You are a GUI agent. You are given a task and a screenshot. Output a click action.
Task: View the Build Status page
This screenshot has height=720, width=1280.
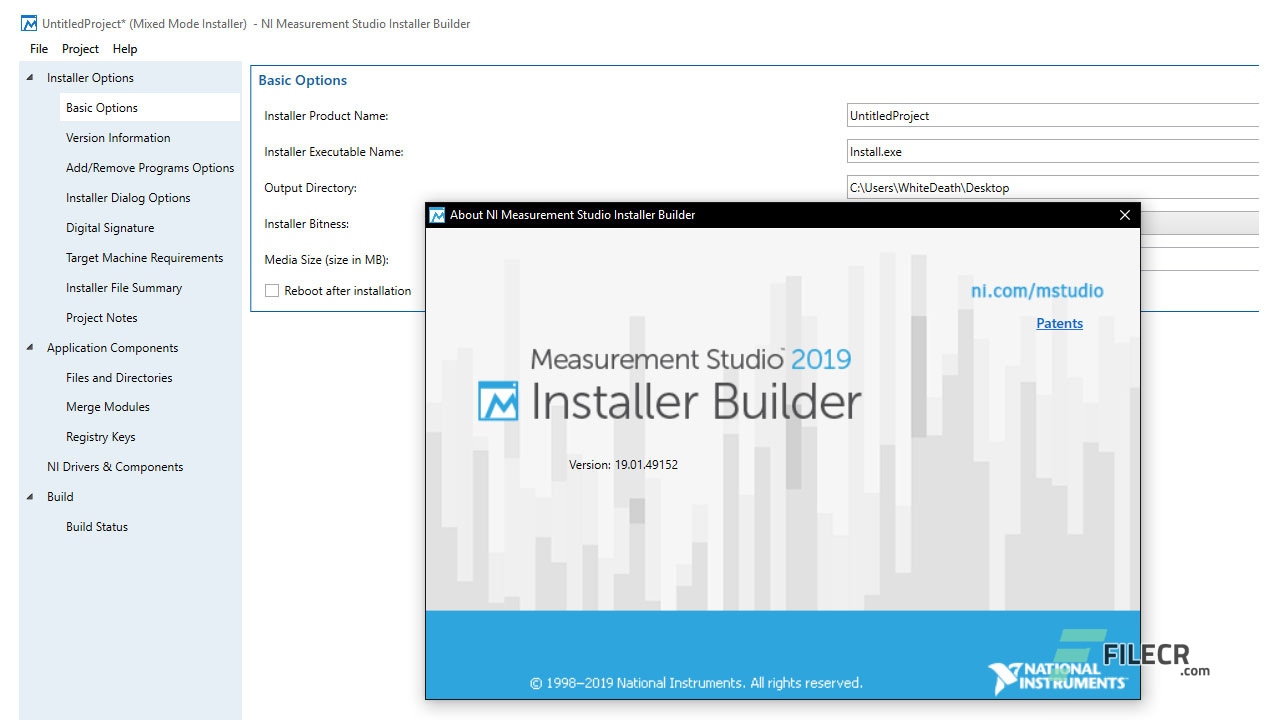click(97, 527)
